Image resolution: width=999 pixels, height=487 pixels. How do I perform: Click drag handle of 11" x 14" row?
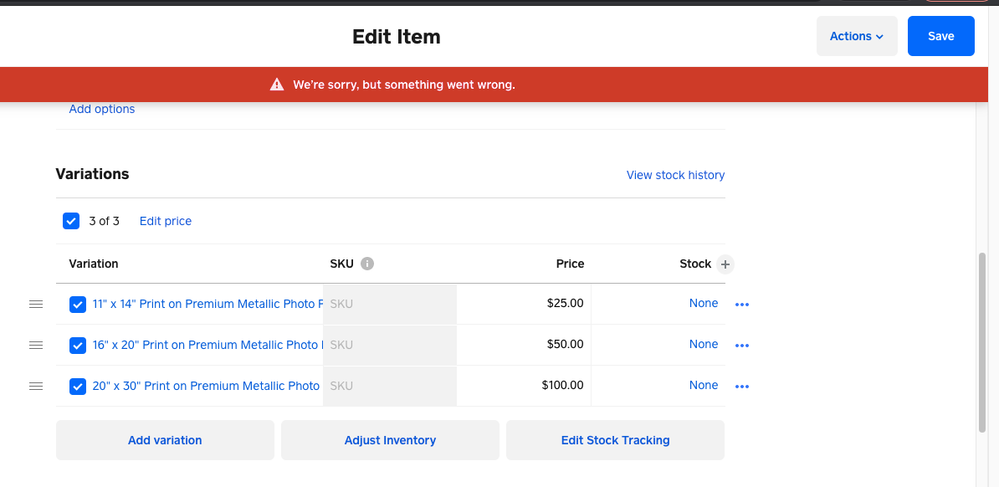pyautogui.click(x=36, y=304)
